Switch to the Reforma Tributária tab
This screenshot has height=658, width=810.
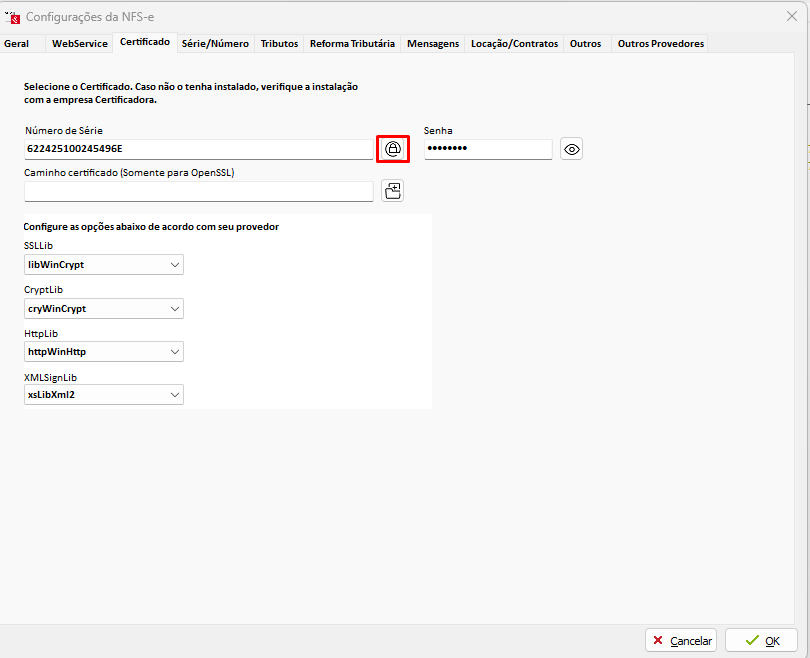pyautogui.click(x=352, y=44)
